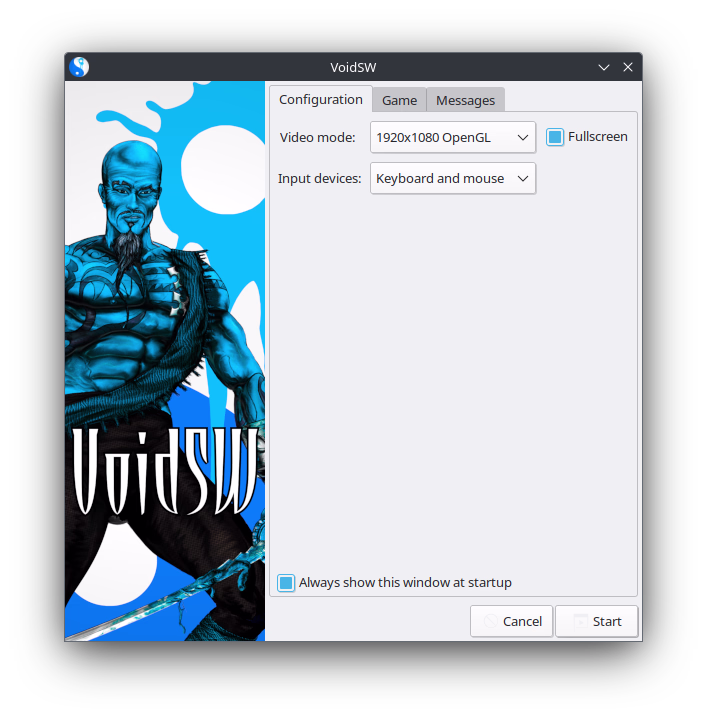Screen dimensions: 707x718
Task: Select the Configuration tab
Action: coord(320,100)
